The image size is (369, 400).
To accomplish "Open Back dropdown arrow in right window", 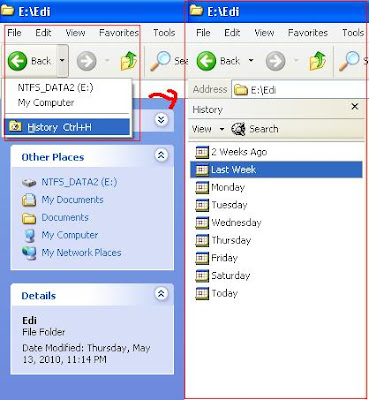I will tap(251, 61).
